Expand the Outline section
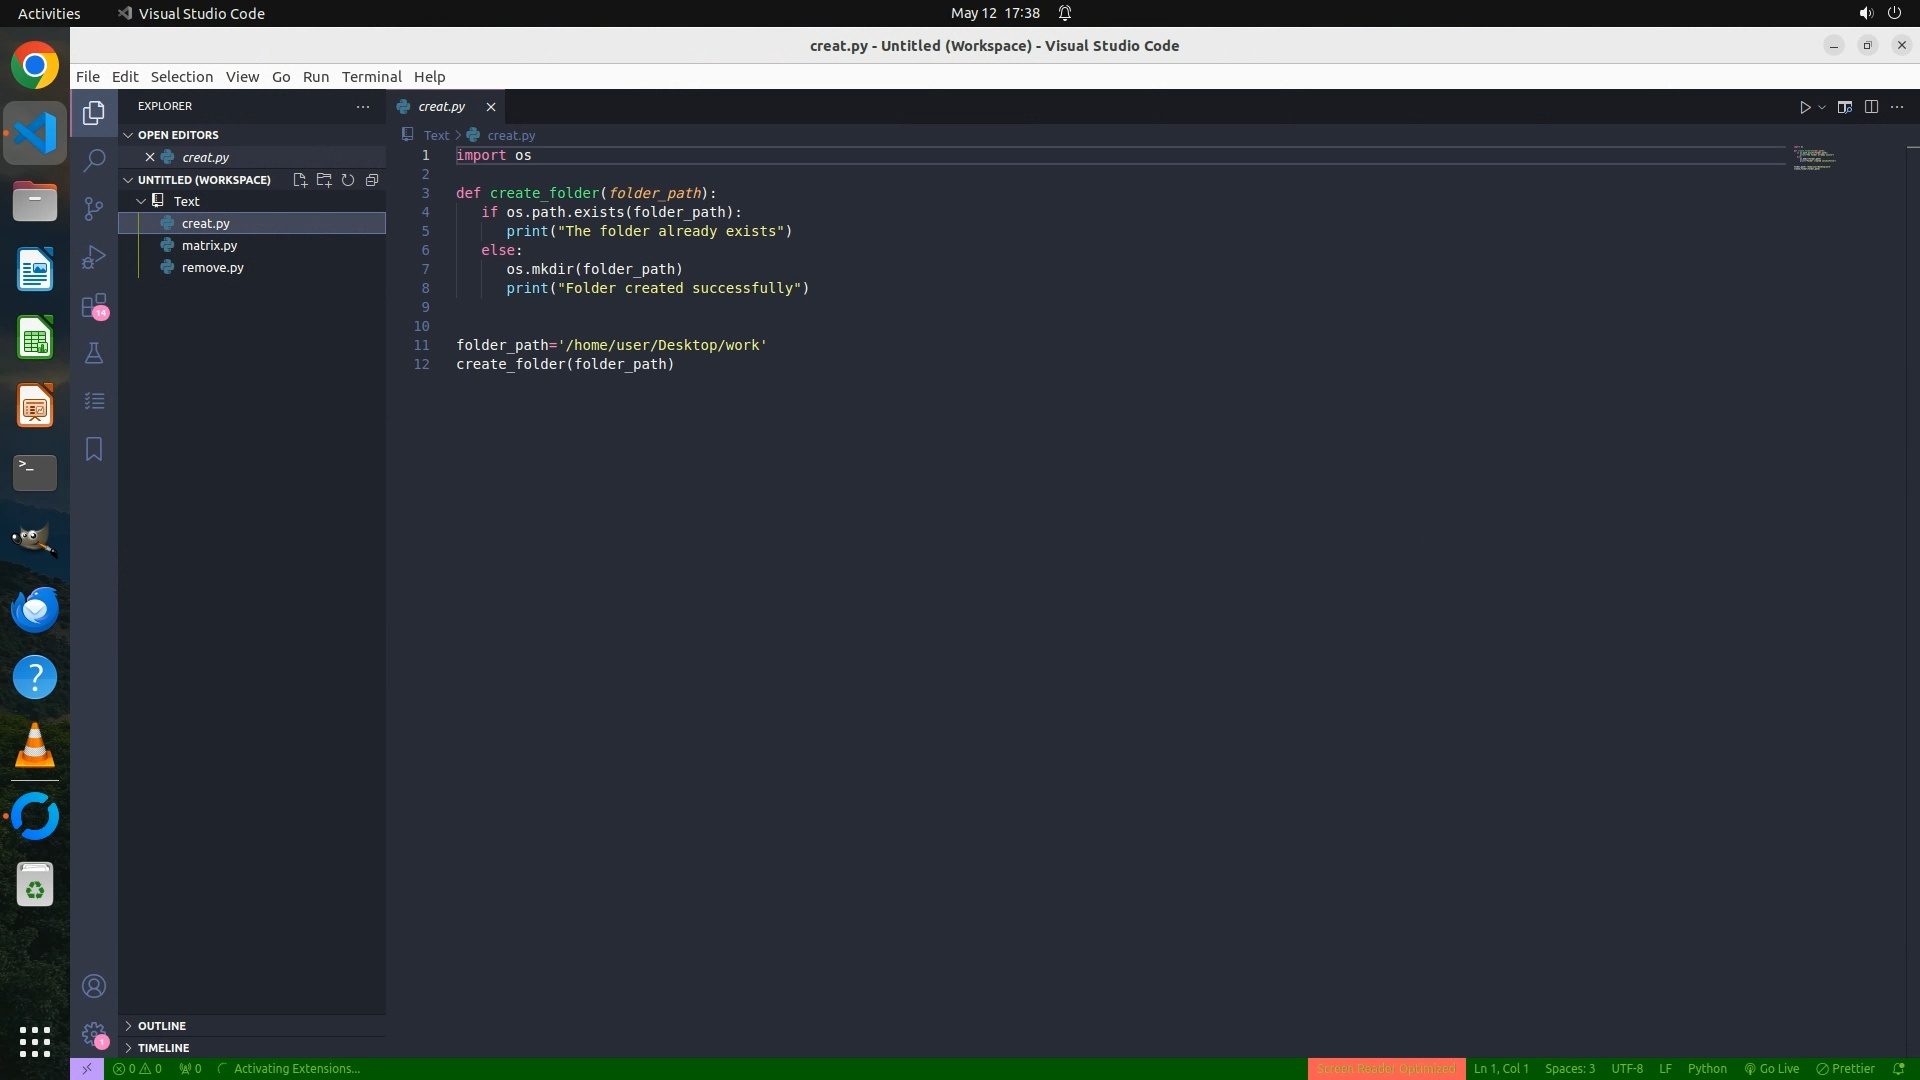1920x1080 pixels. point(161,1026)
